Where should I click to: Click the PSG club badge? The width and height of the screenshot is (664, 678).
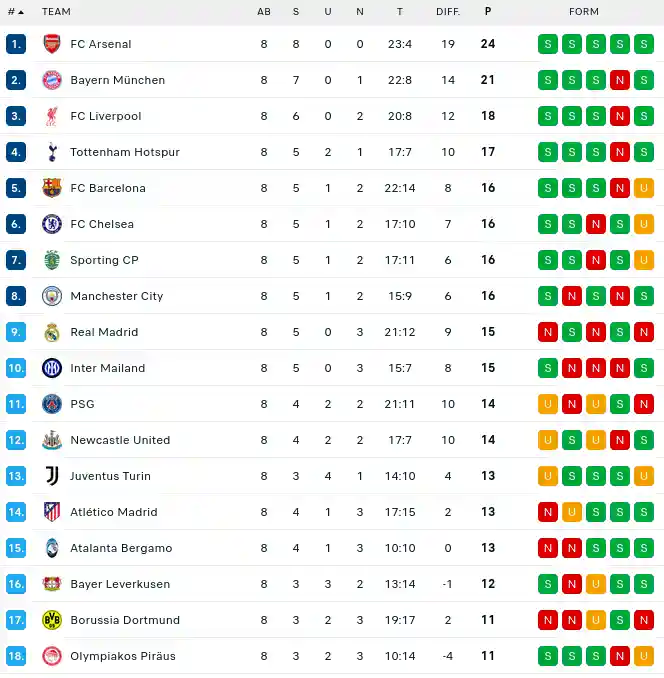tap(52, 404)
